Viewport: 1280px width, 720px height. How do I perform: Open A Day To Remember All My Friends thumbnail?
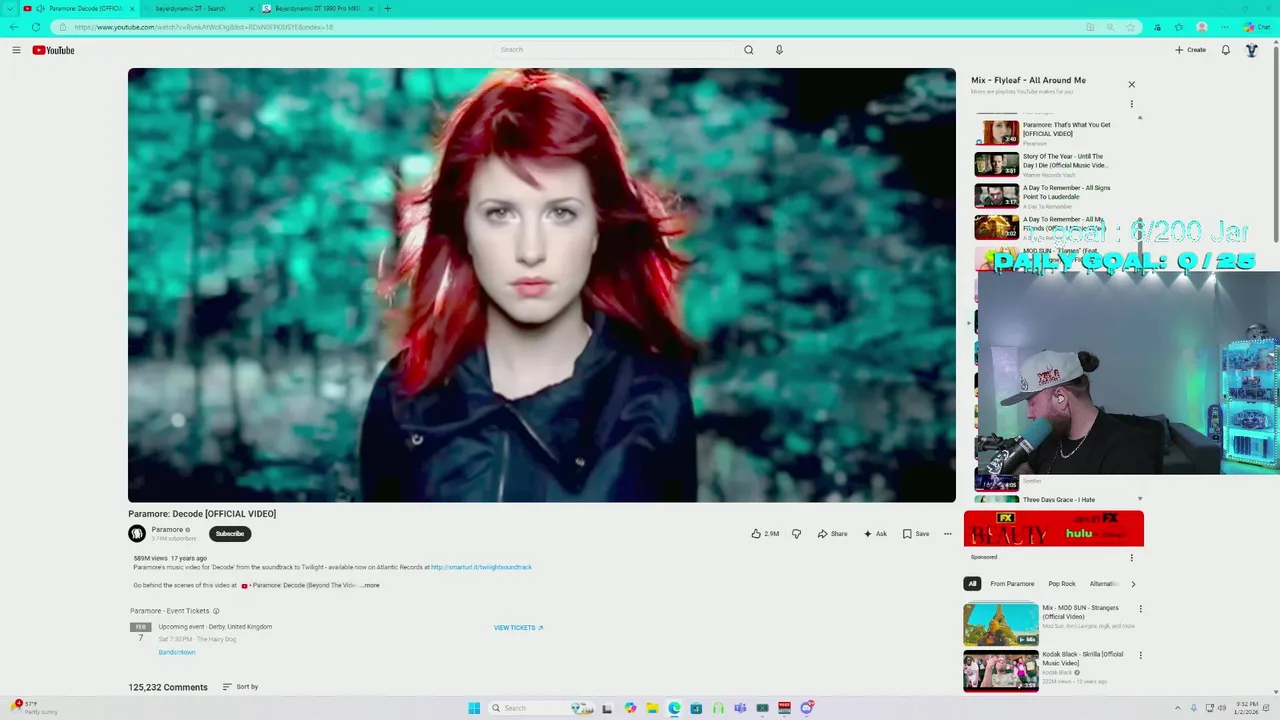coord(997,227)
